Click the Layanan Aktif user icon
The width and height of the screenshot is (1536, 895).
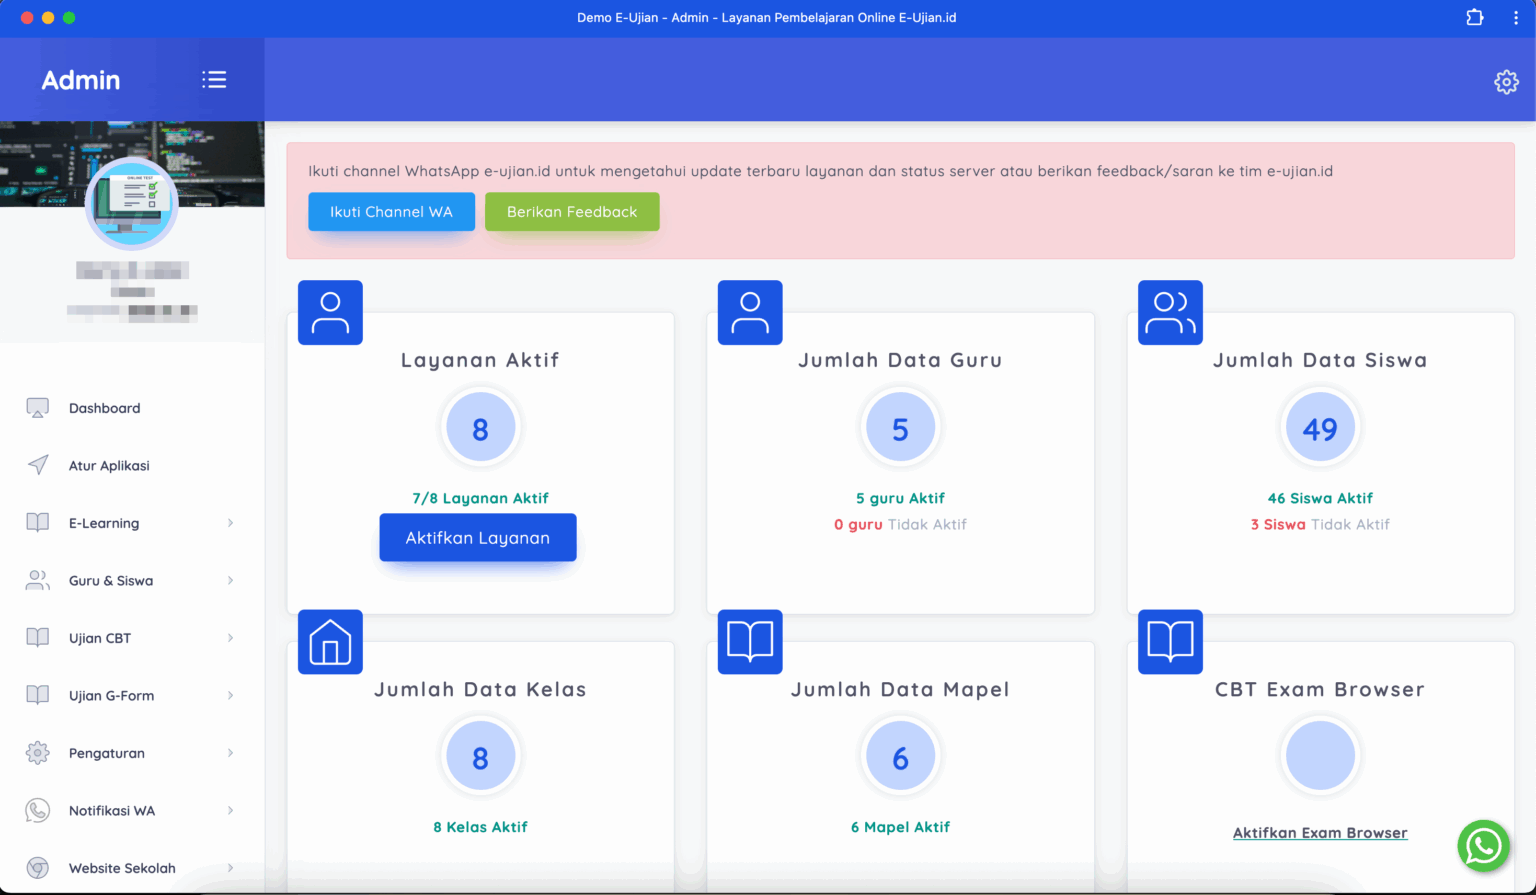point(330,313)
